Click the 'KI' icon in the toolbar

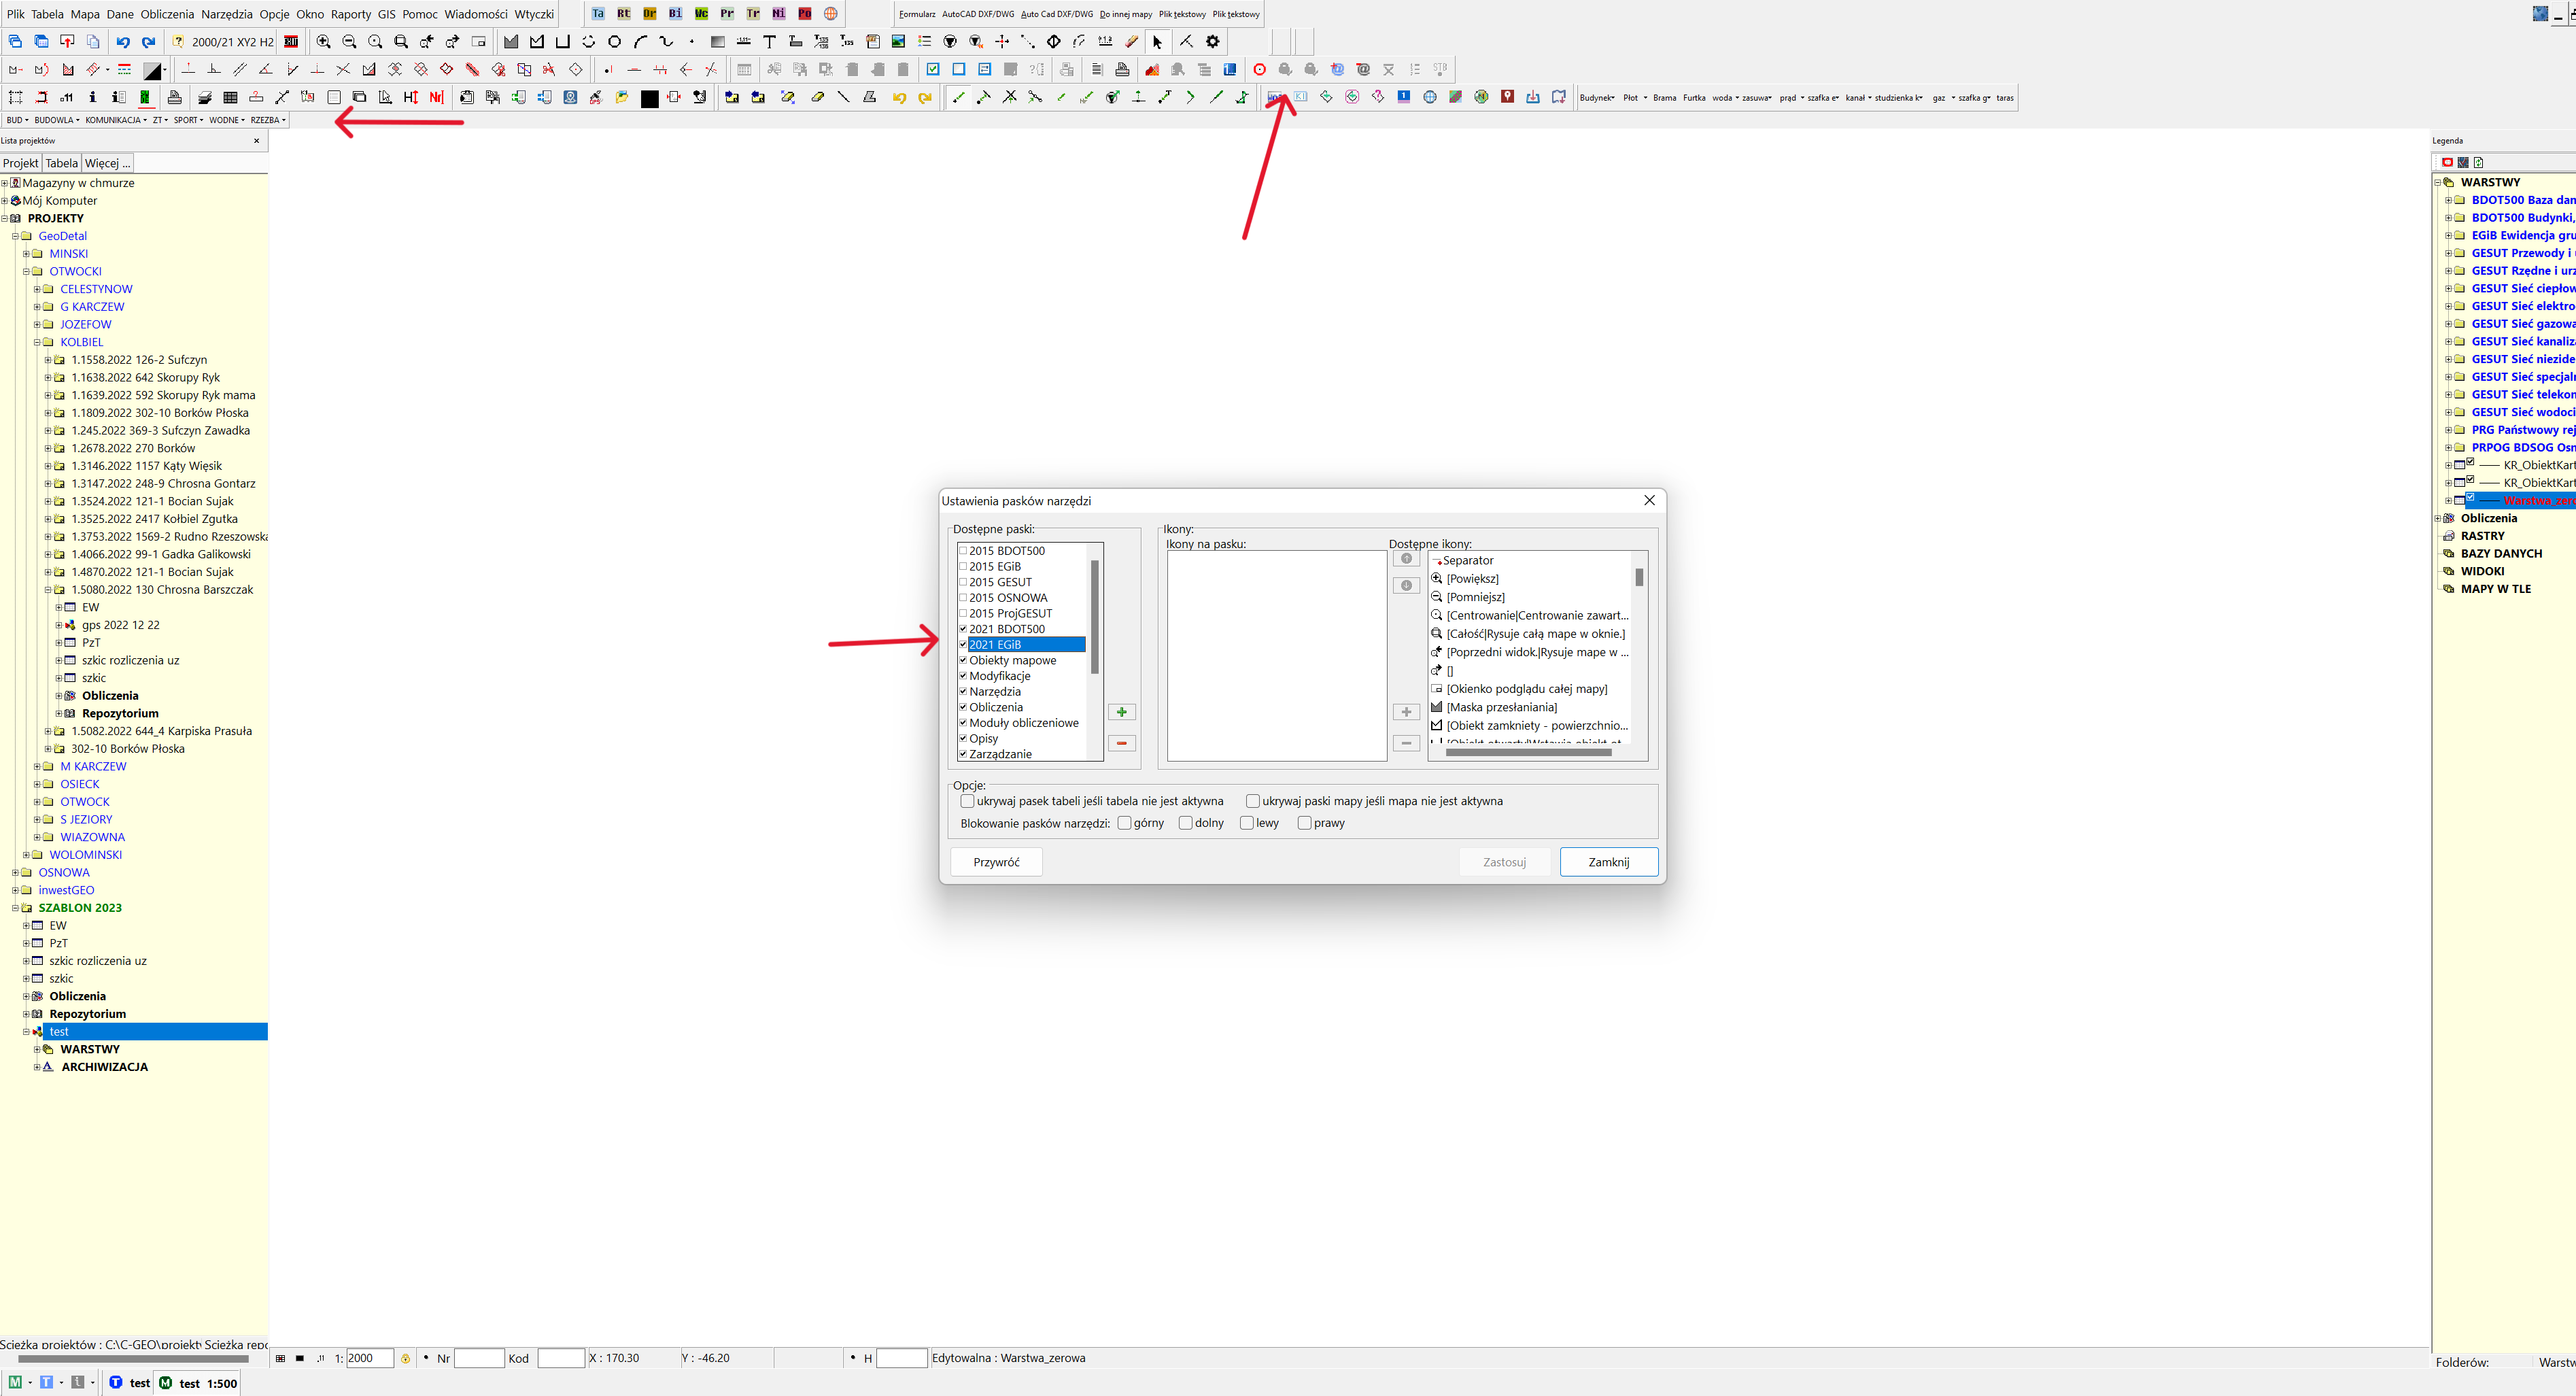(1301, 97)
